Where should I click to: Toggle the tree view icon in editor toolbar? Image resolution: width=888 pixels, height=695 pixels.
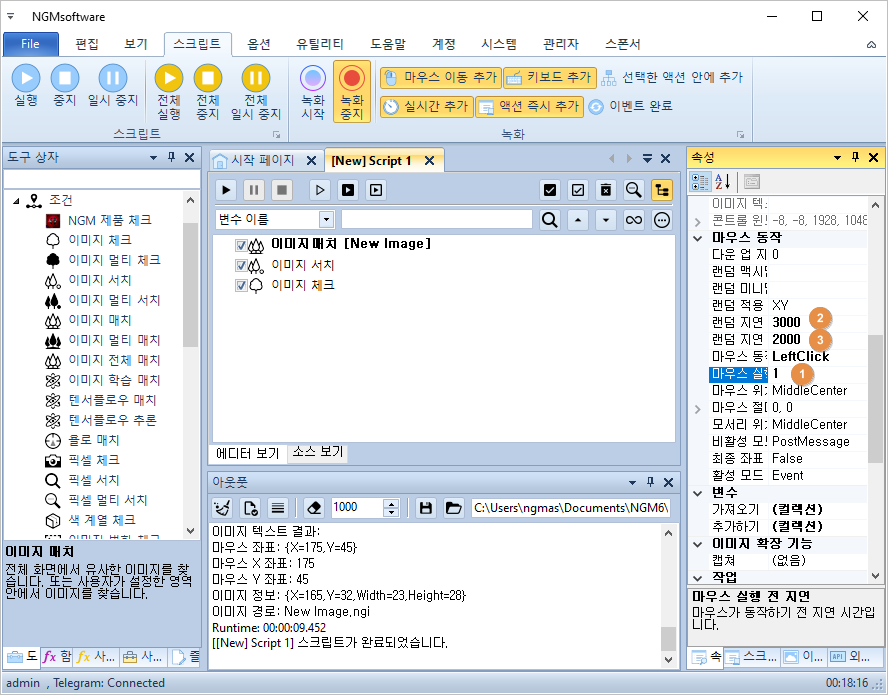click(x=661, y=190)
